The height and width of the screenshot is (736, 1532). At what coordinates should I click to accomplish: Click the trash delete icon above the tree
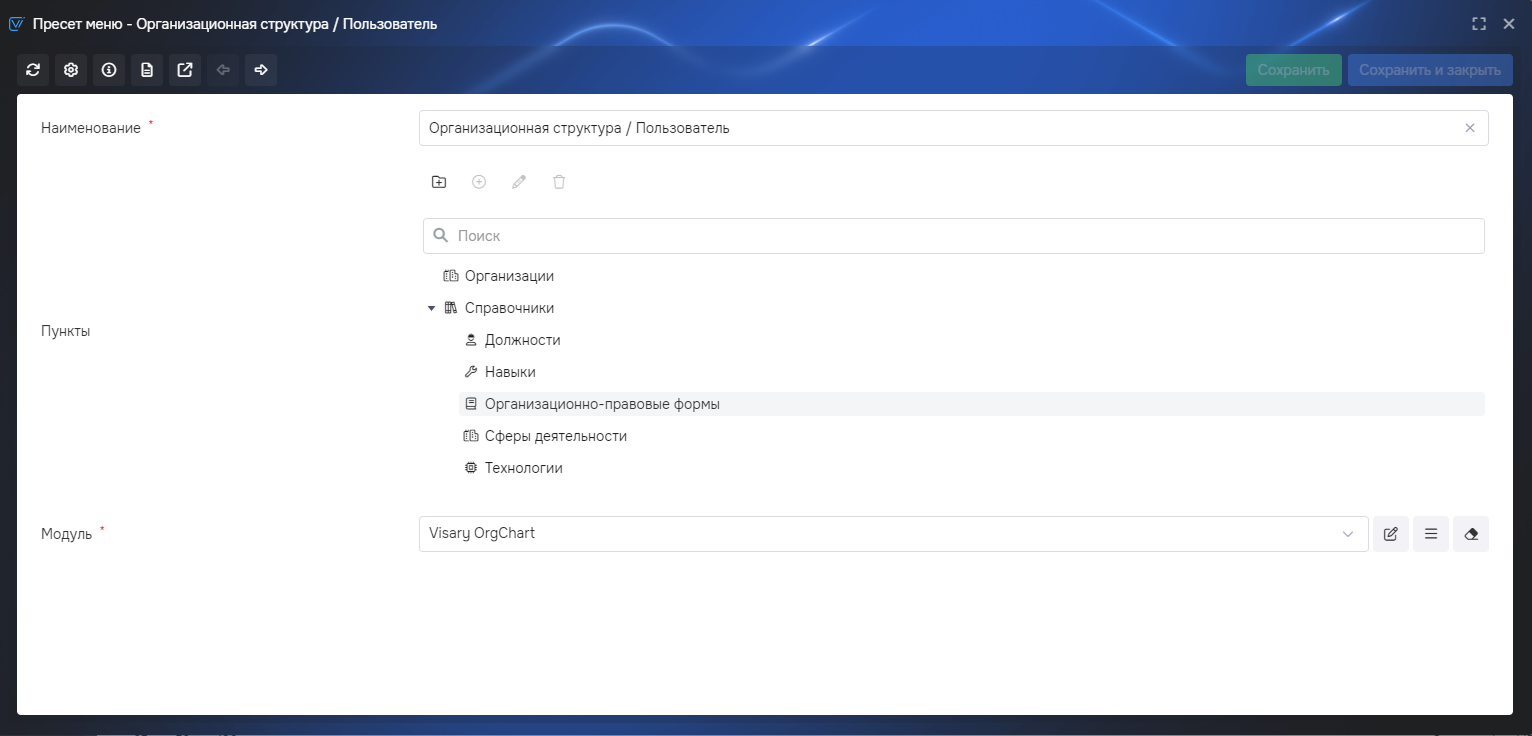(559, 182)
